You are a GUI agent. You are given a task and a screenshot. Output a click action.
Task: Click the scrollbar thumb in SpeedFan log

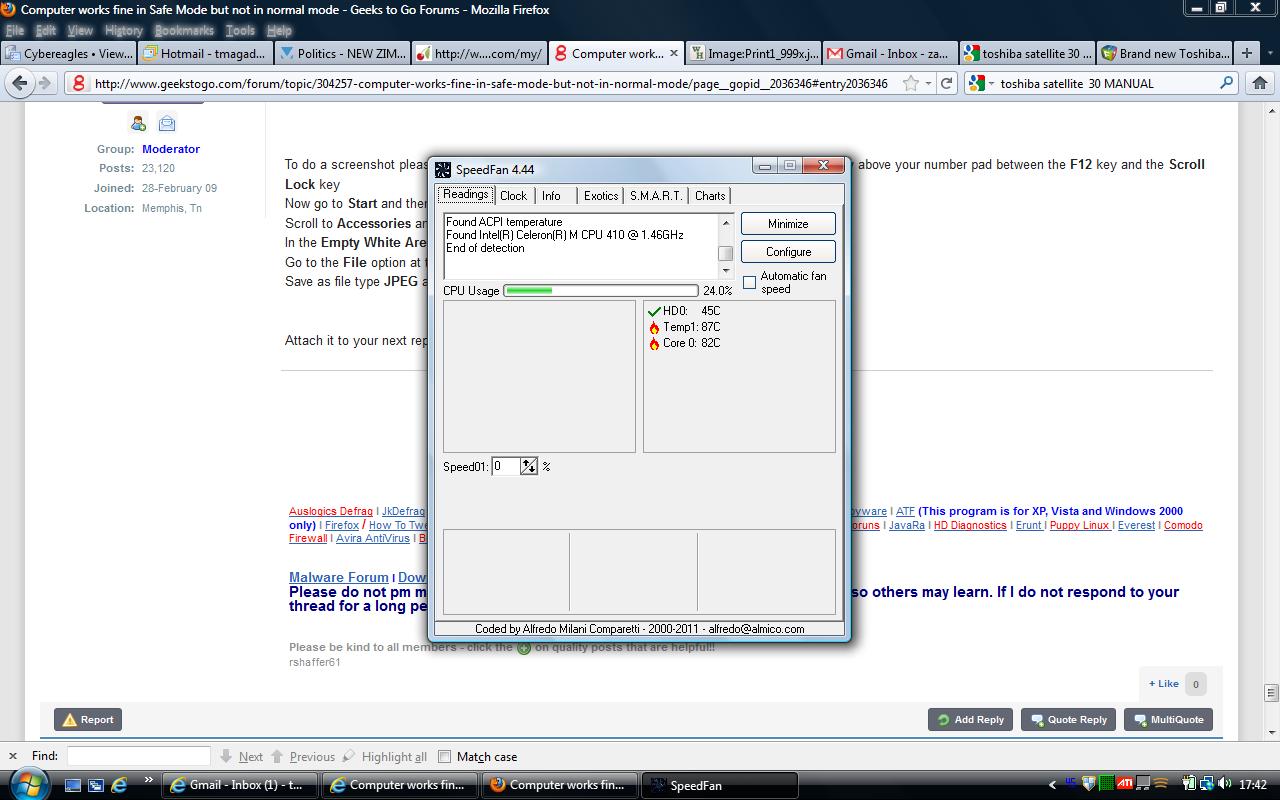tap(726, 253)
